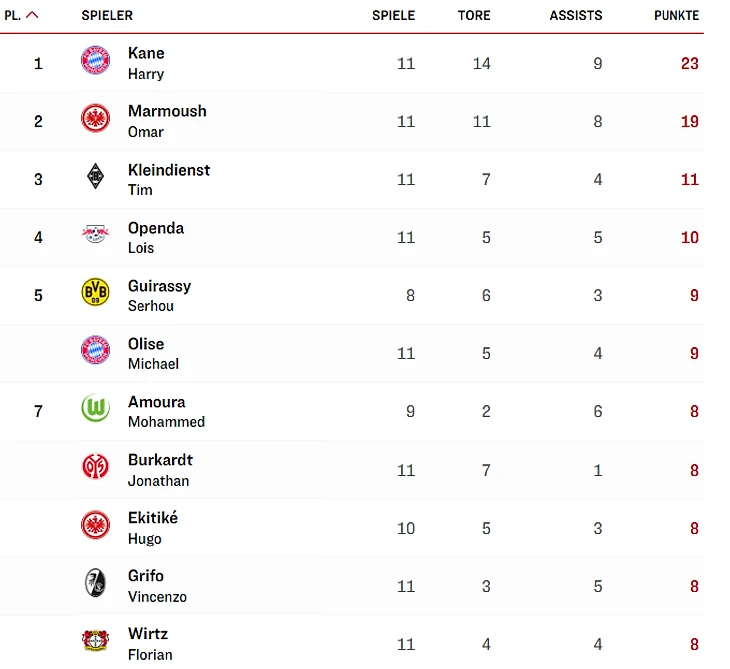The height and width of the screenshot is (669, 730).
Task: Toggle sort arrow beside PL. header
Action: tap(32, 15)
